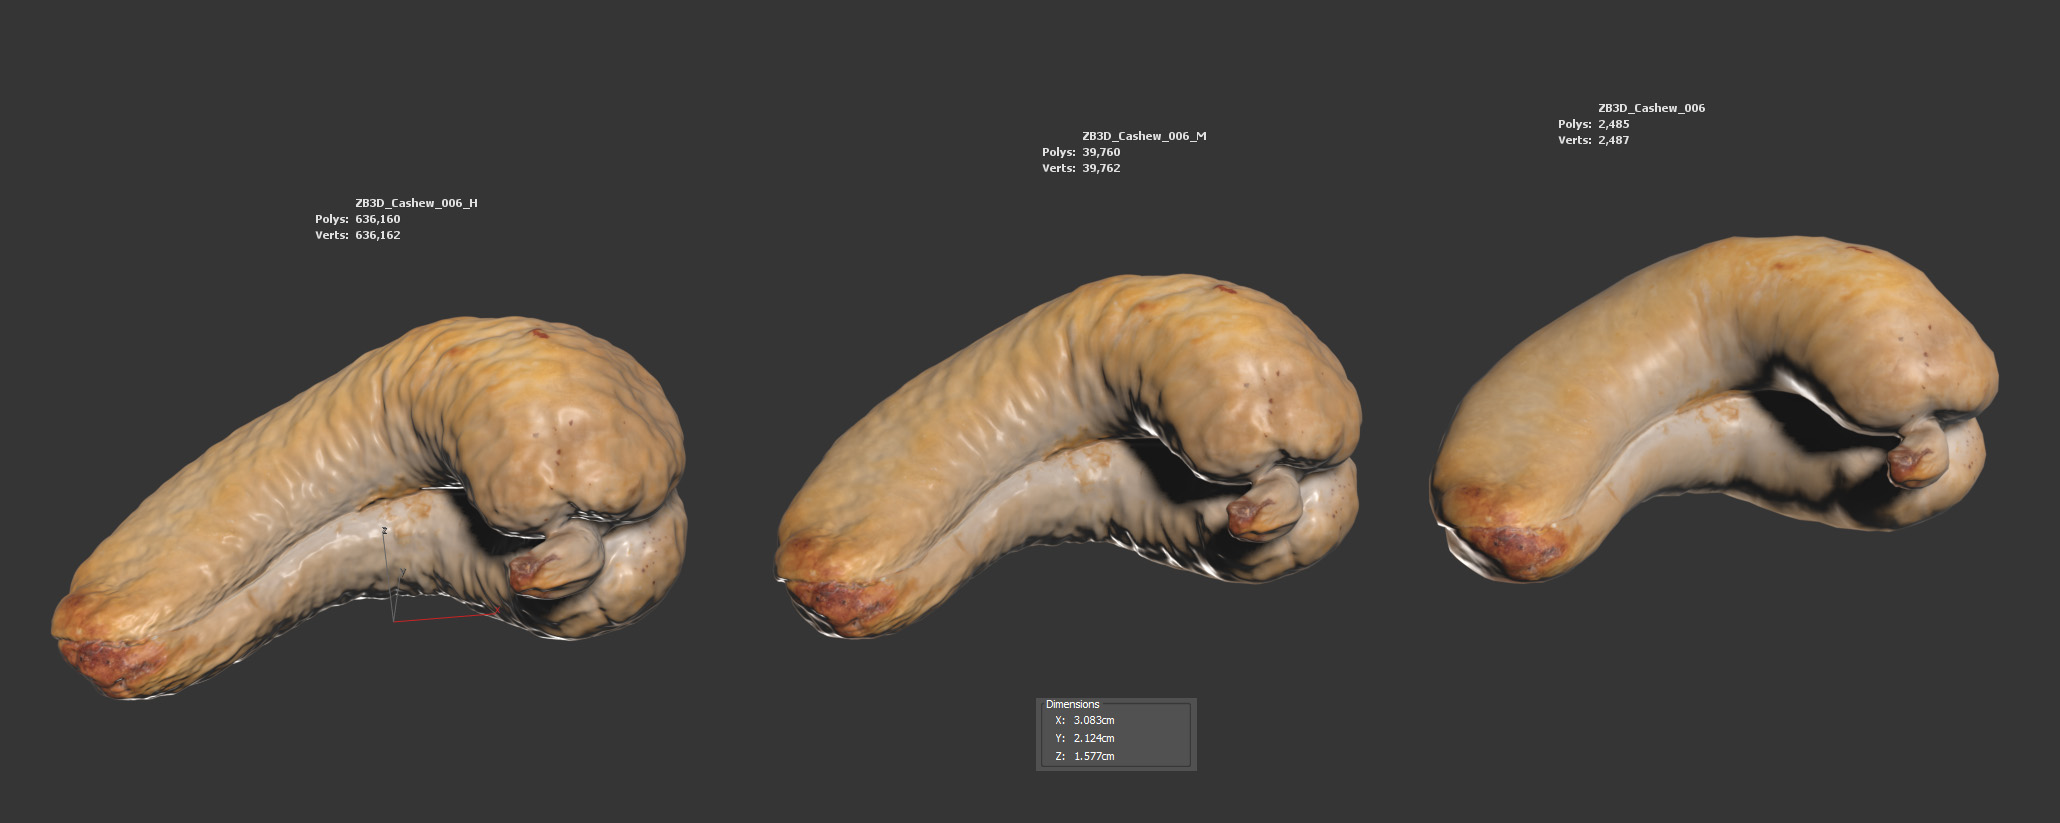2060x823 pixels.
Task: Click the ZB3D_Cashew_006_H object name label
Action: click(416, 203)
